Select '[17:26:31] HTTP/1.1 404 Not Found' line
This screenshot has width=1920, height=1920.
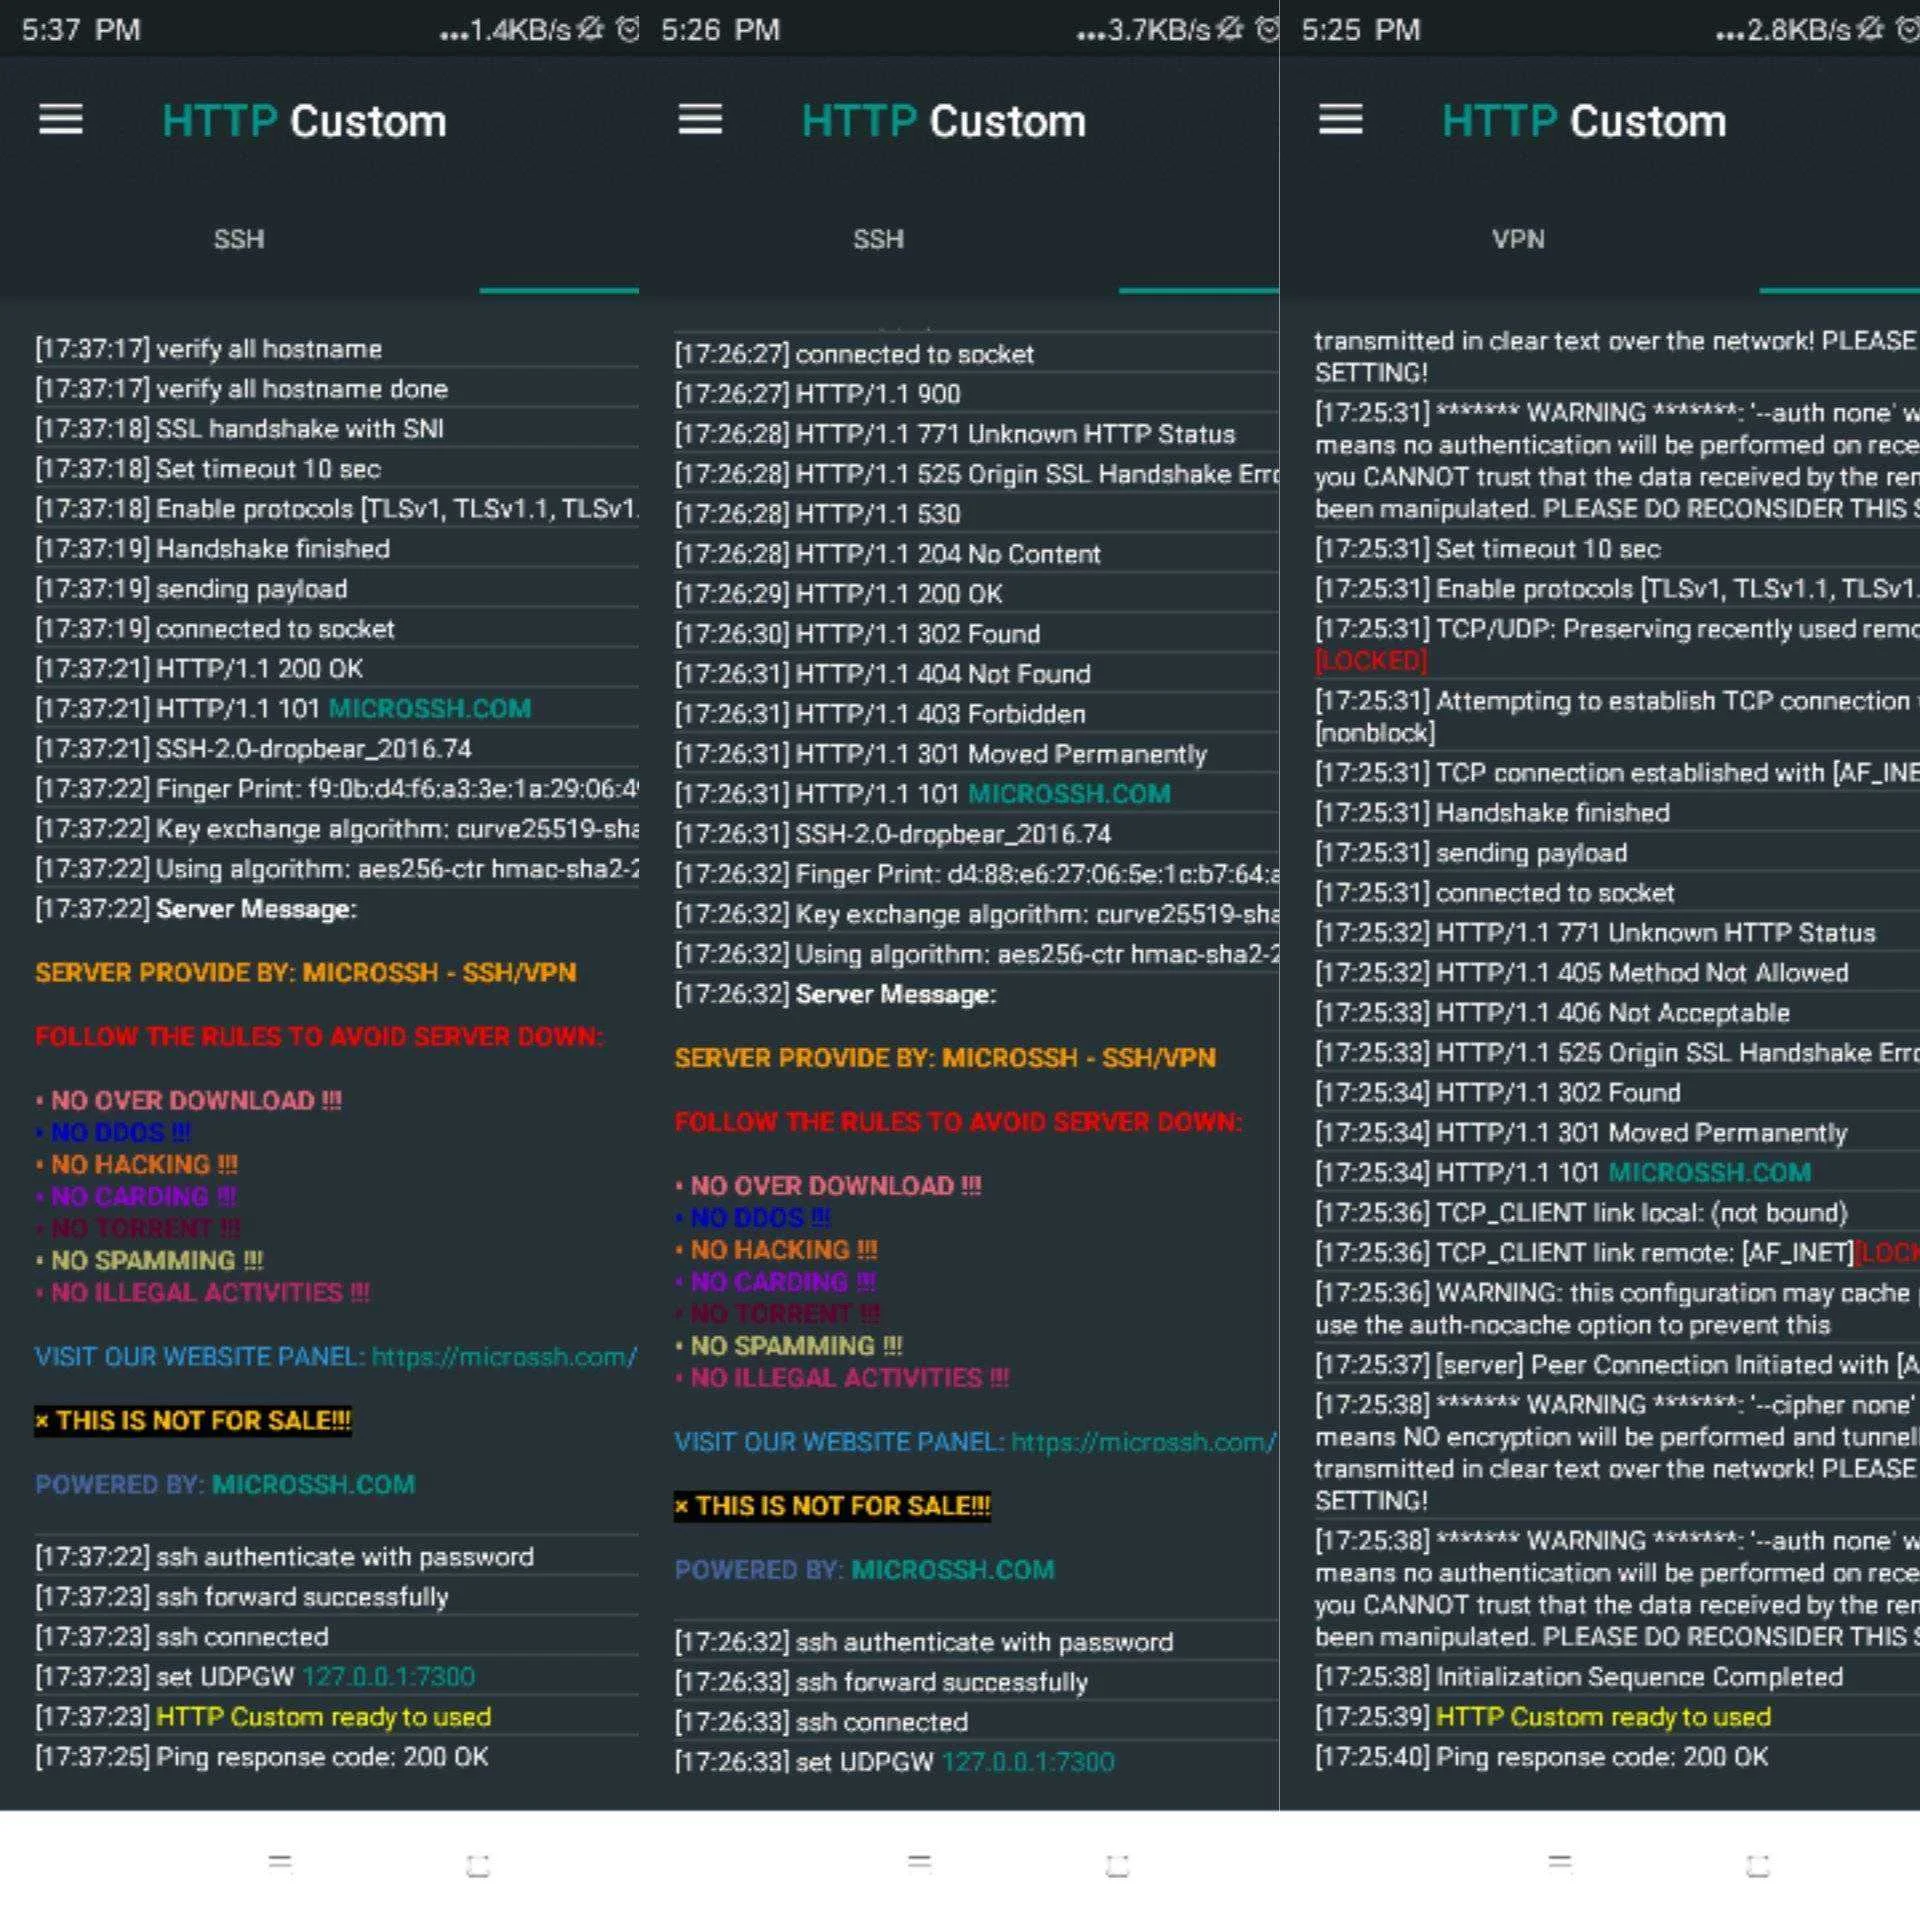pos(883,674)
